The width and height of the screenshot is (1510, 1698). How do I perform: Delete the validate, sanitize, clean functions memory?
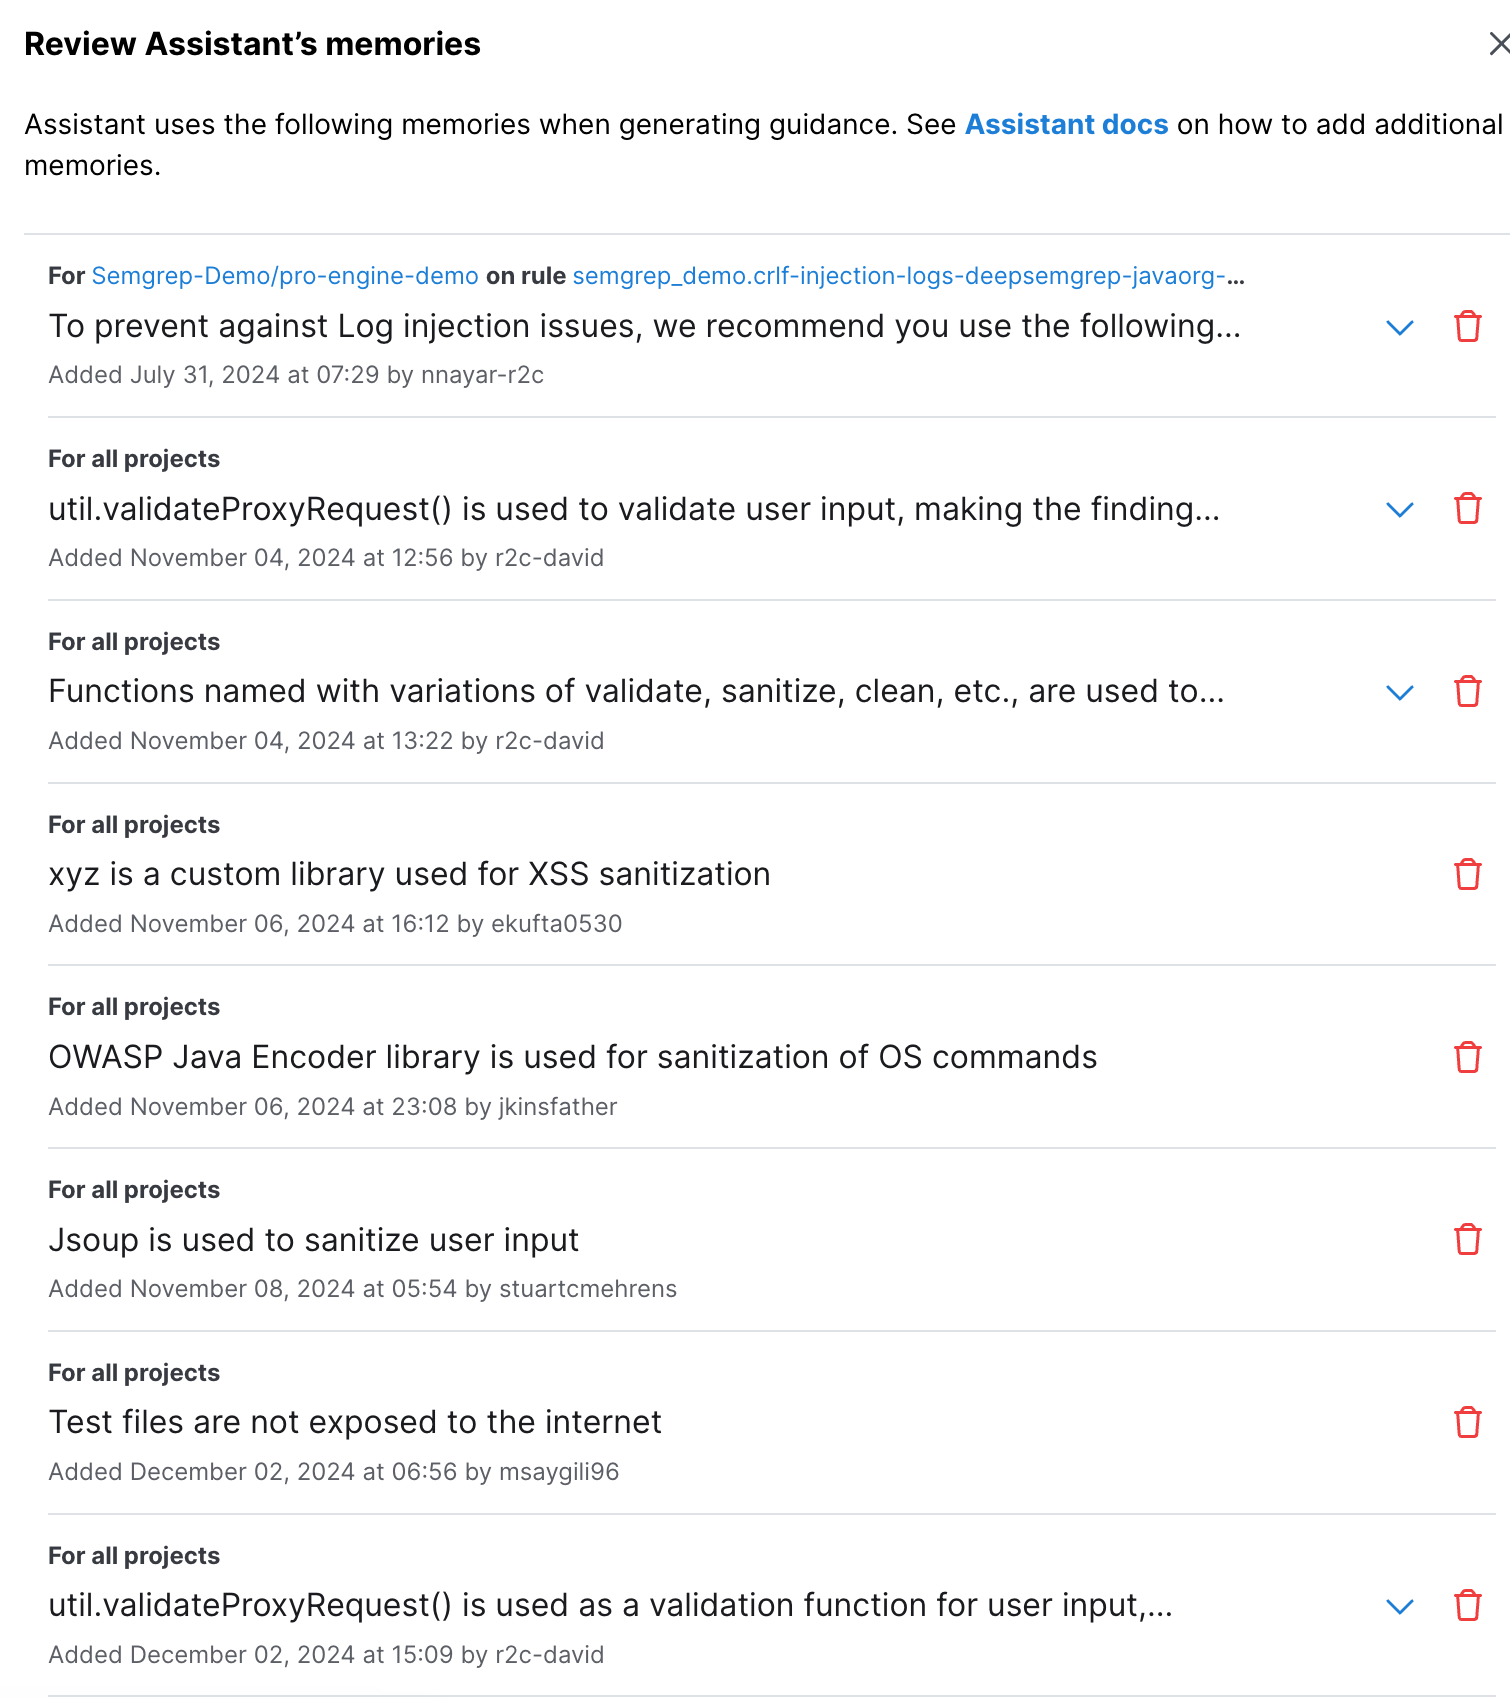tap(1467, 692)
